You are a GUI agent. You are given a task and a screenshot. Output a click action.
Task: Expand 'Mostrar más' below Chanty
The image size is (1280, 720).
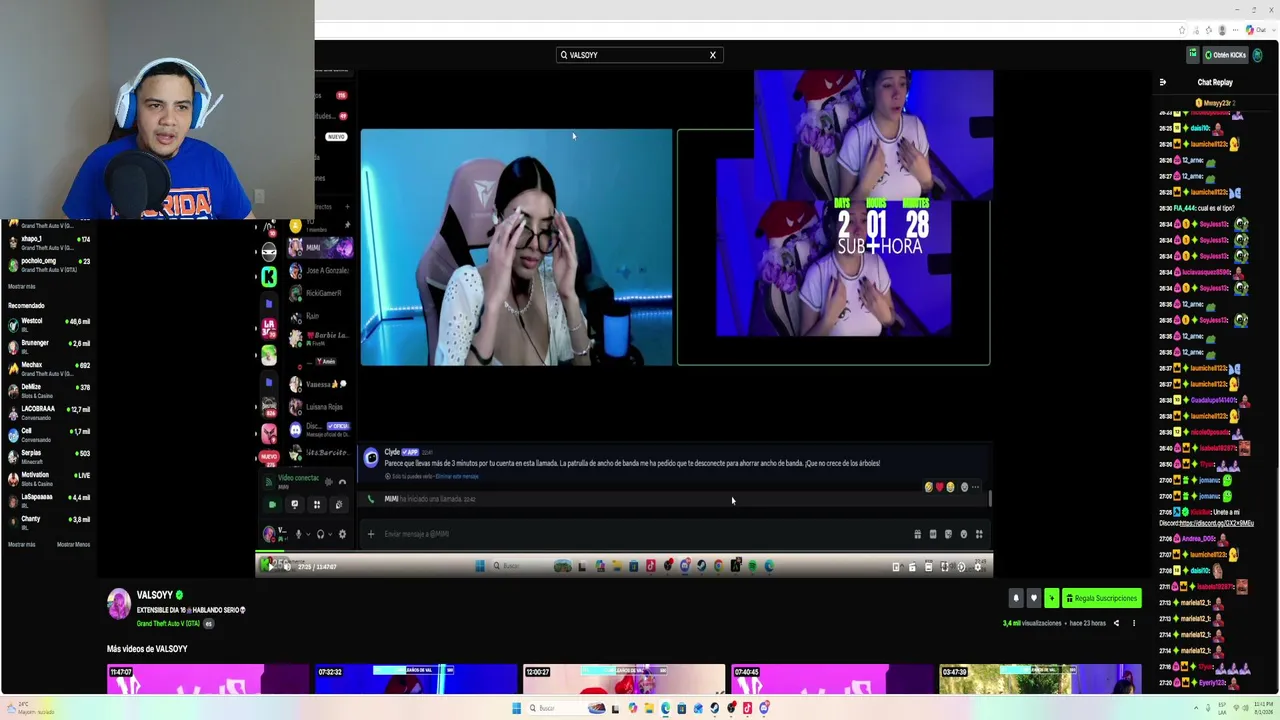(21, 545)
